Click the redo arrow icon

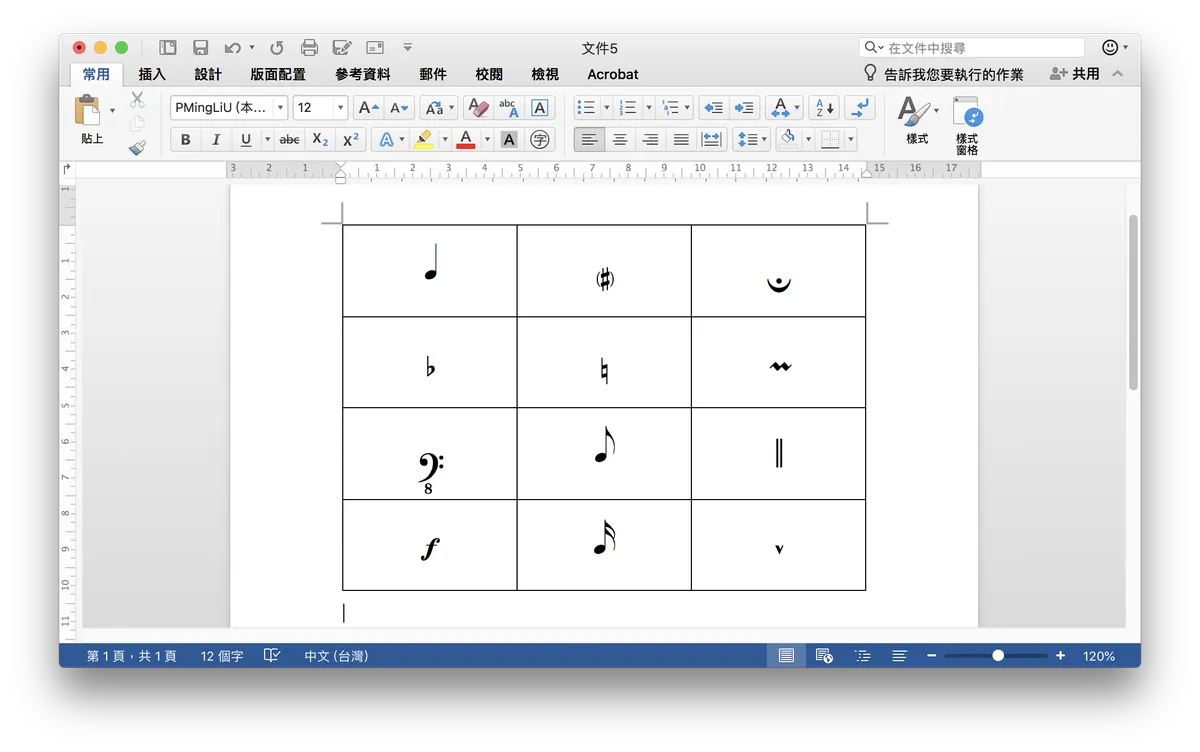tap(277, 47)
